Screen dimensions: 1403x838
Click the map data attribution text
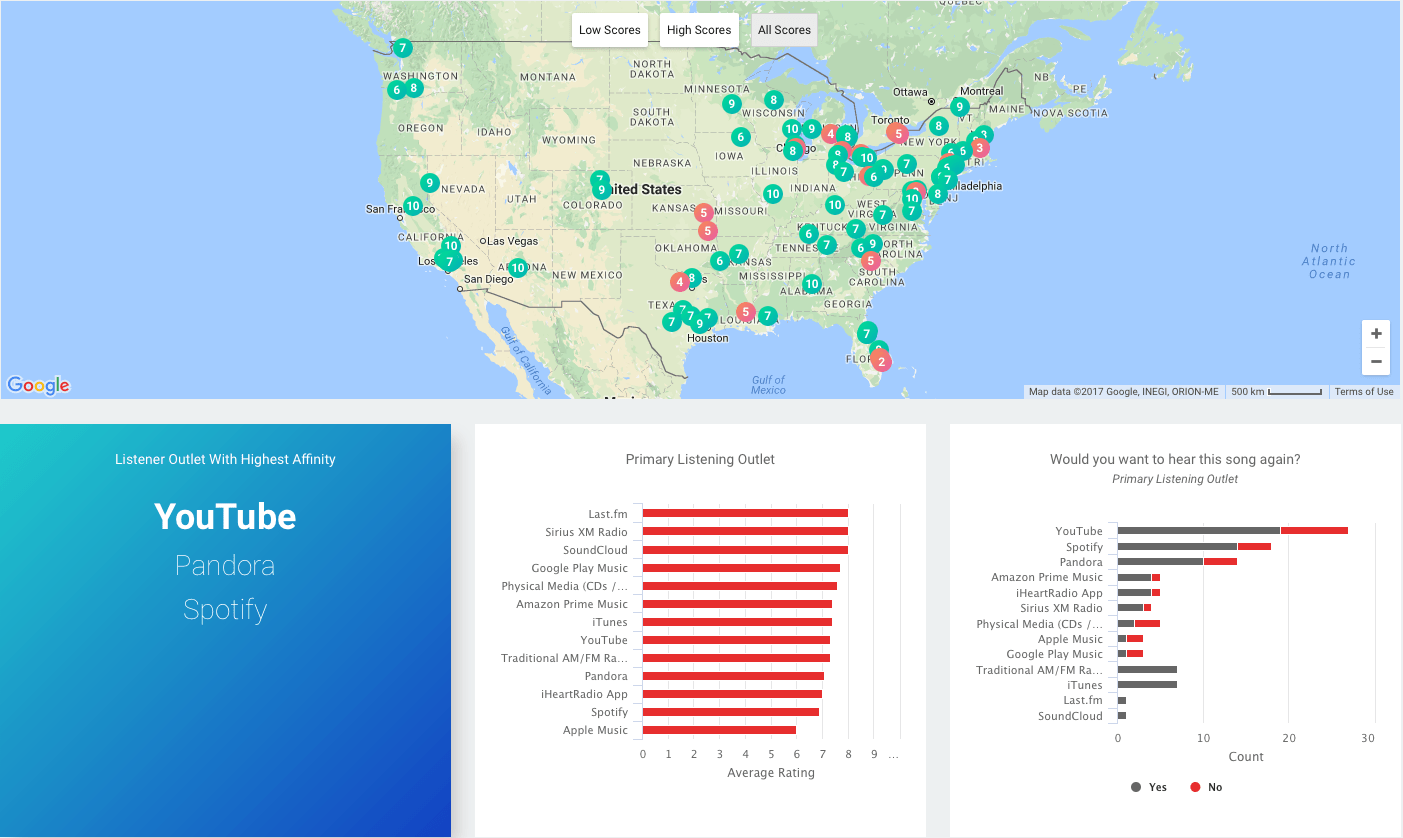tap(1124, 392)
